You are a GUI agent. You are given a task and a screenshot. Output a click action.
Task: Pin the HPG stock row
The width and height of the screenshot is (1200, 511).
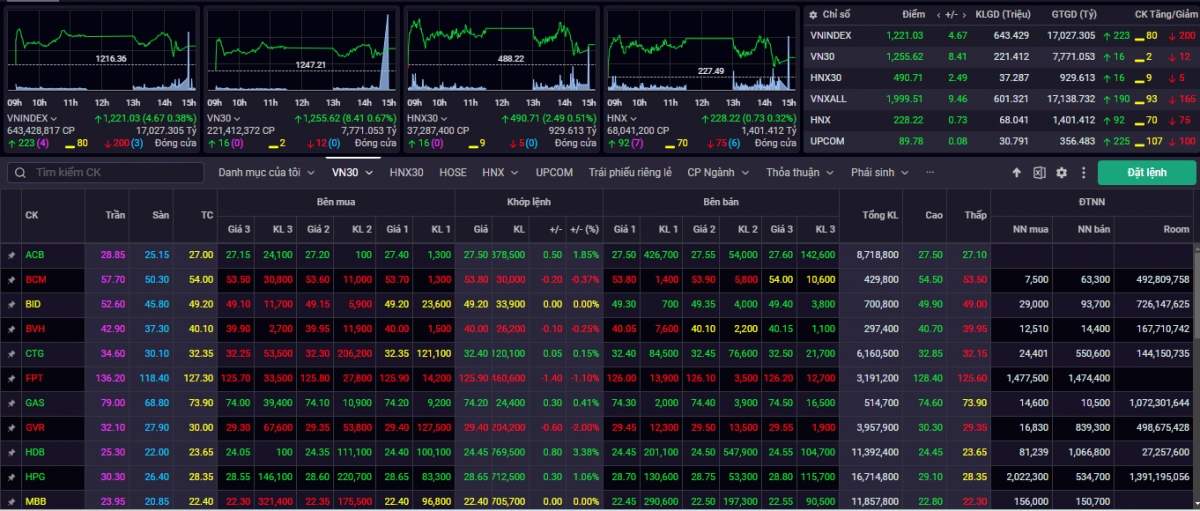click(x=12, y=476)
